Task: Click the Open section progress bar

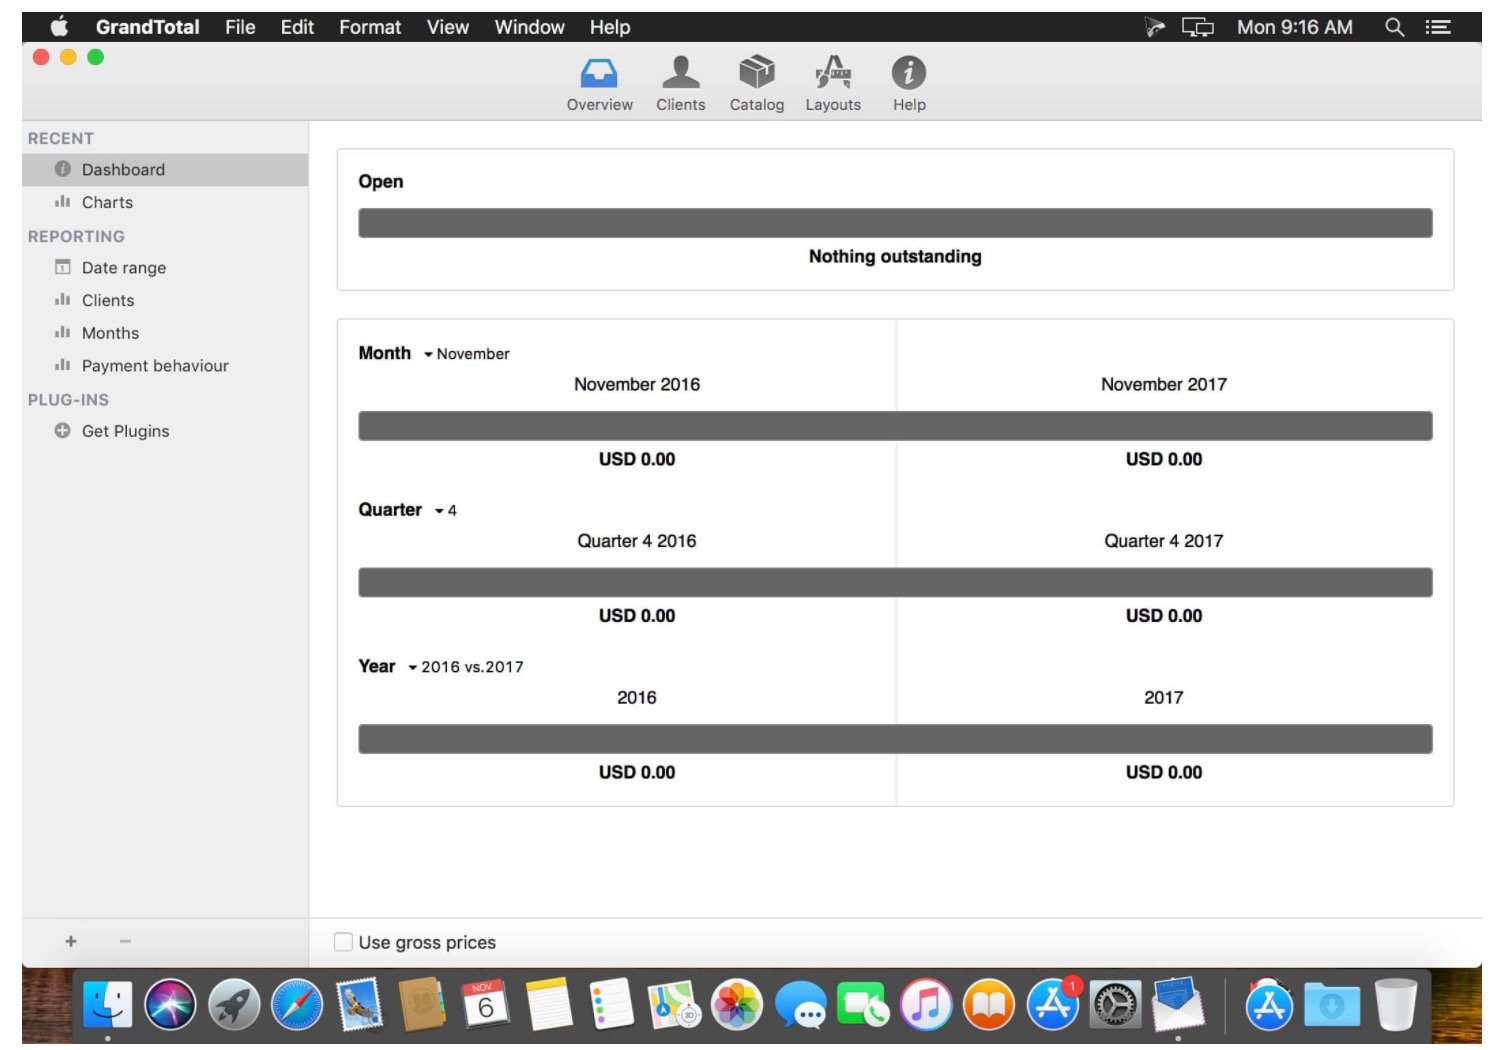Action: click(895, 223)
